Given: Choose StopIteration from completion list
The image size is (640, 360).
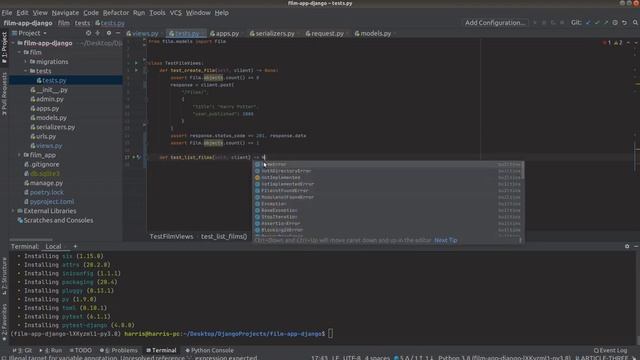Looking at the screenshot, I should pos(387,217).
